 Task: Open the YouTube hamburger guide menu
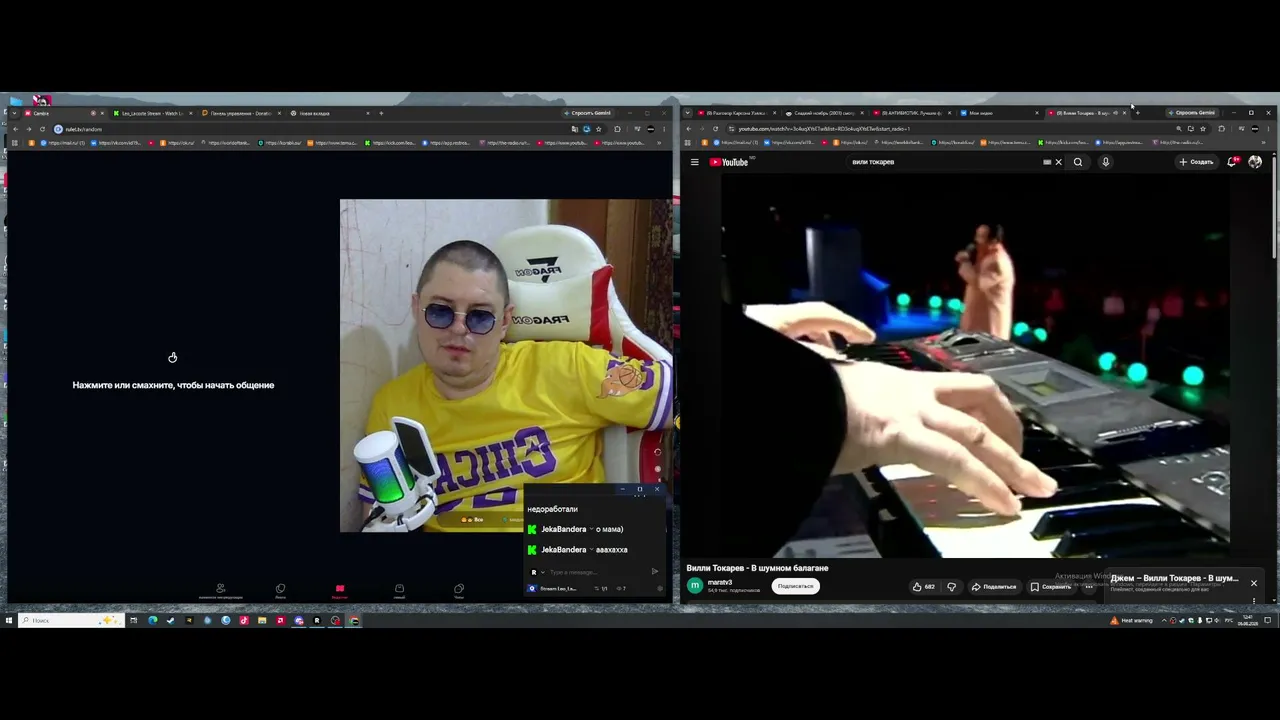[694, 162]
